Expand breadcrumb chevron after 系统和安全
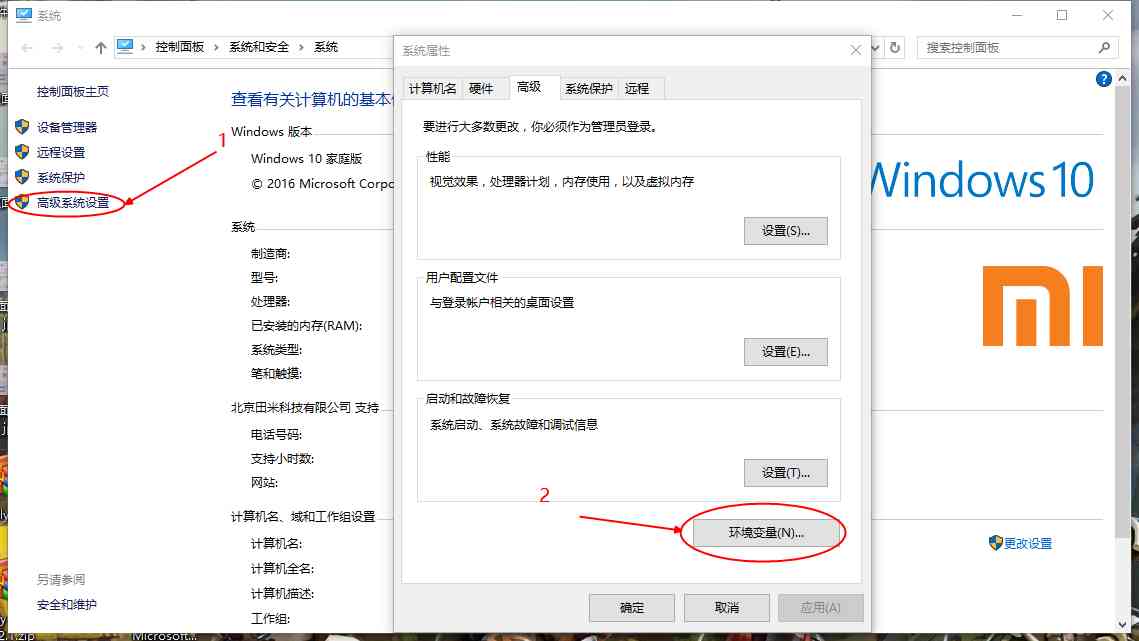This screenshot has height=641, width=1139. point(301,47)
